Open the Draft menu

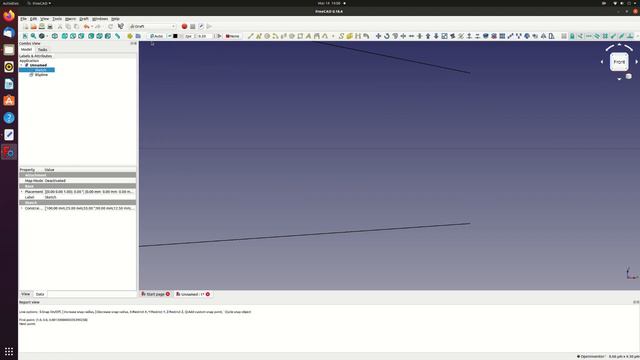84,19
